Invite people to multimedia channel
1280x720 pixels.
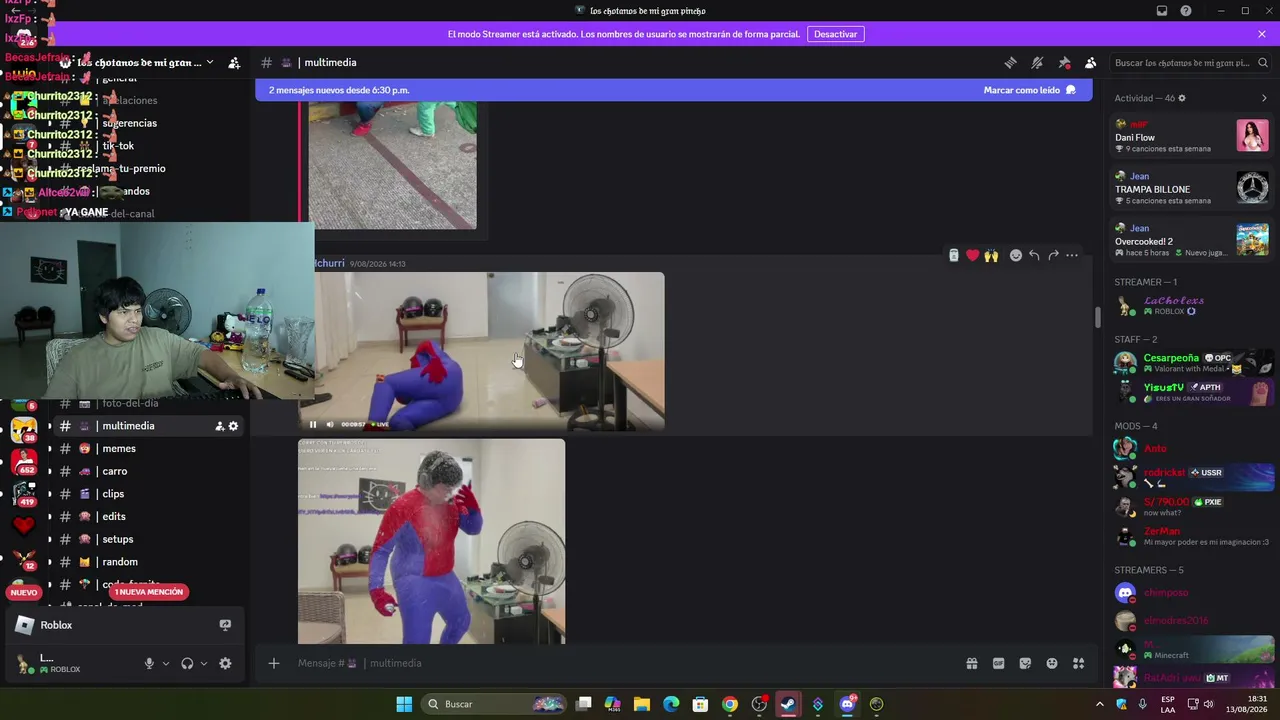pyautogui.click(x=219, y=426)
